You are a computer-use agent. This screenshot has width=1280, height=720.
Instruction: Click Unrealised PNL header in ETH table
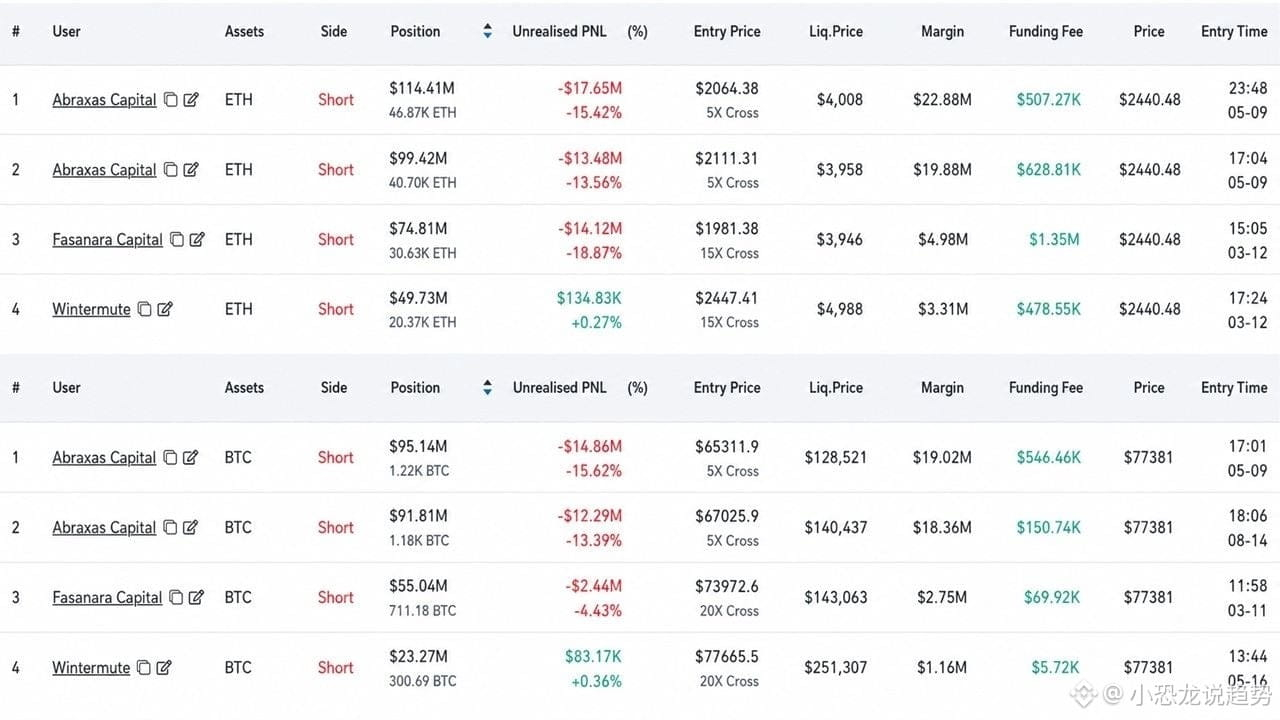click(x=559, y=32)
